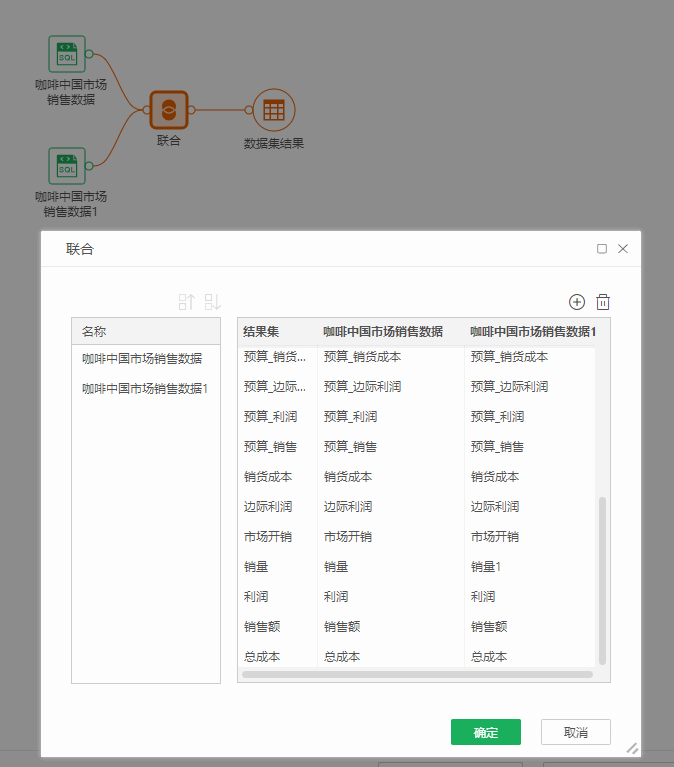Image resolution: width=674 pixels, height=767 pixels.
Task: Select 咖啡中国市场销售数据 in the name list
Action: (142, 358)
